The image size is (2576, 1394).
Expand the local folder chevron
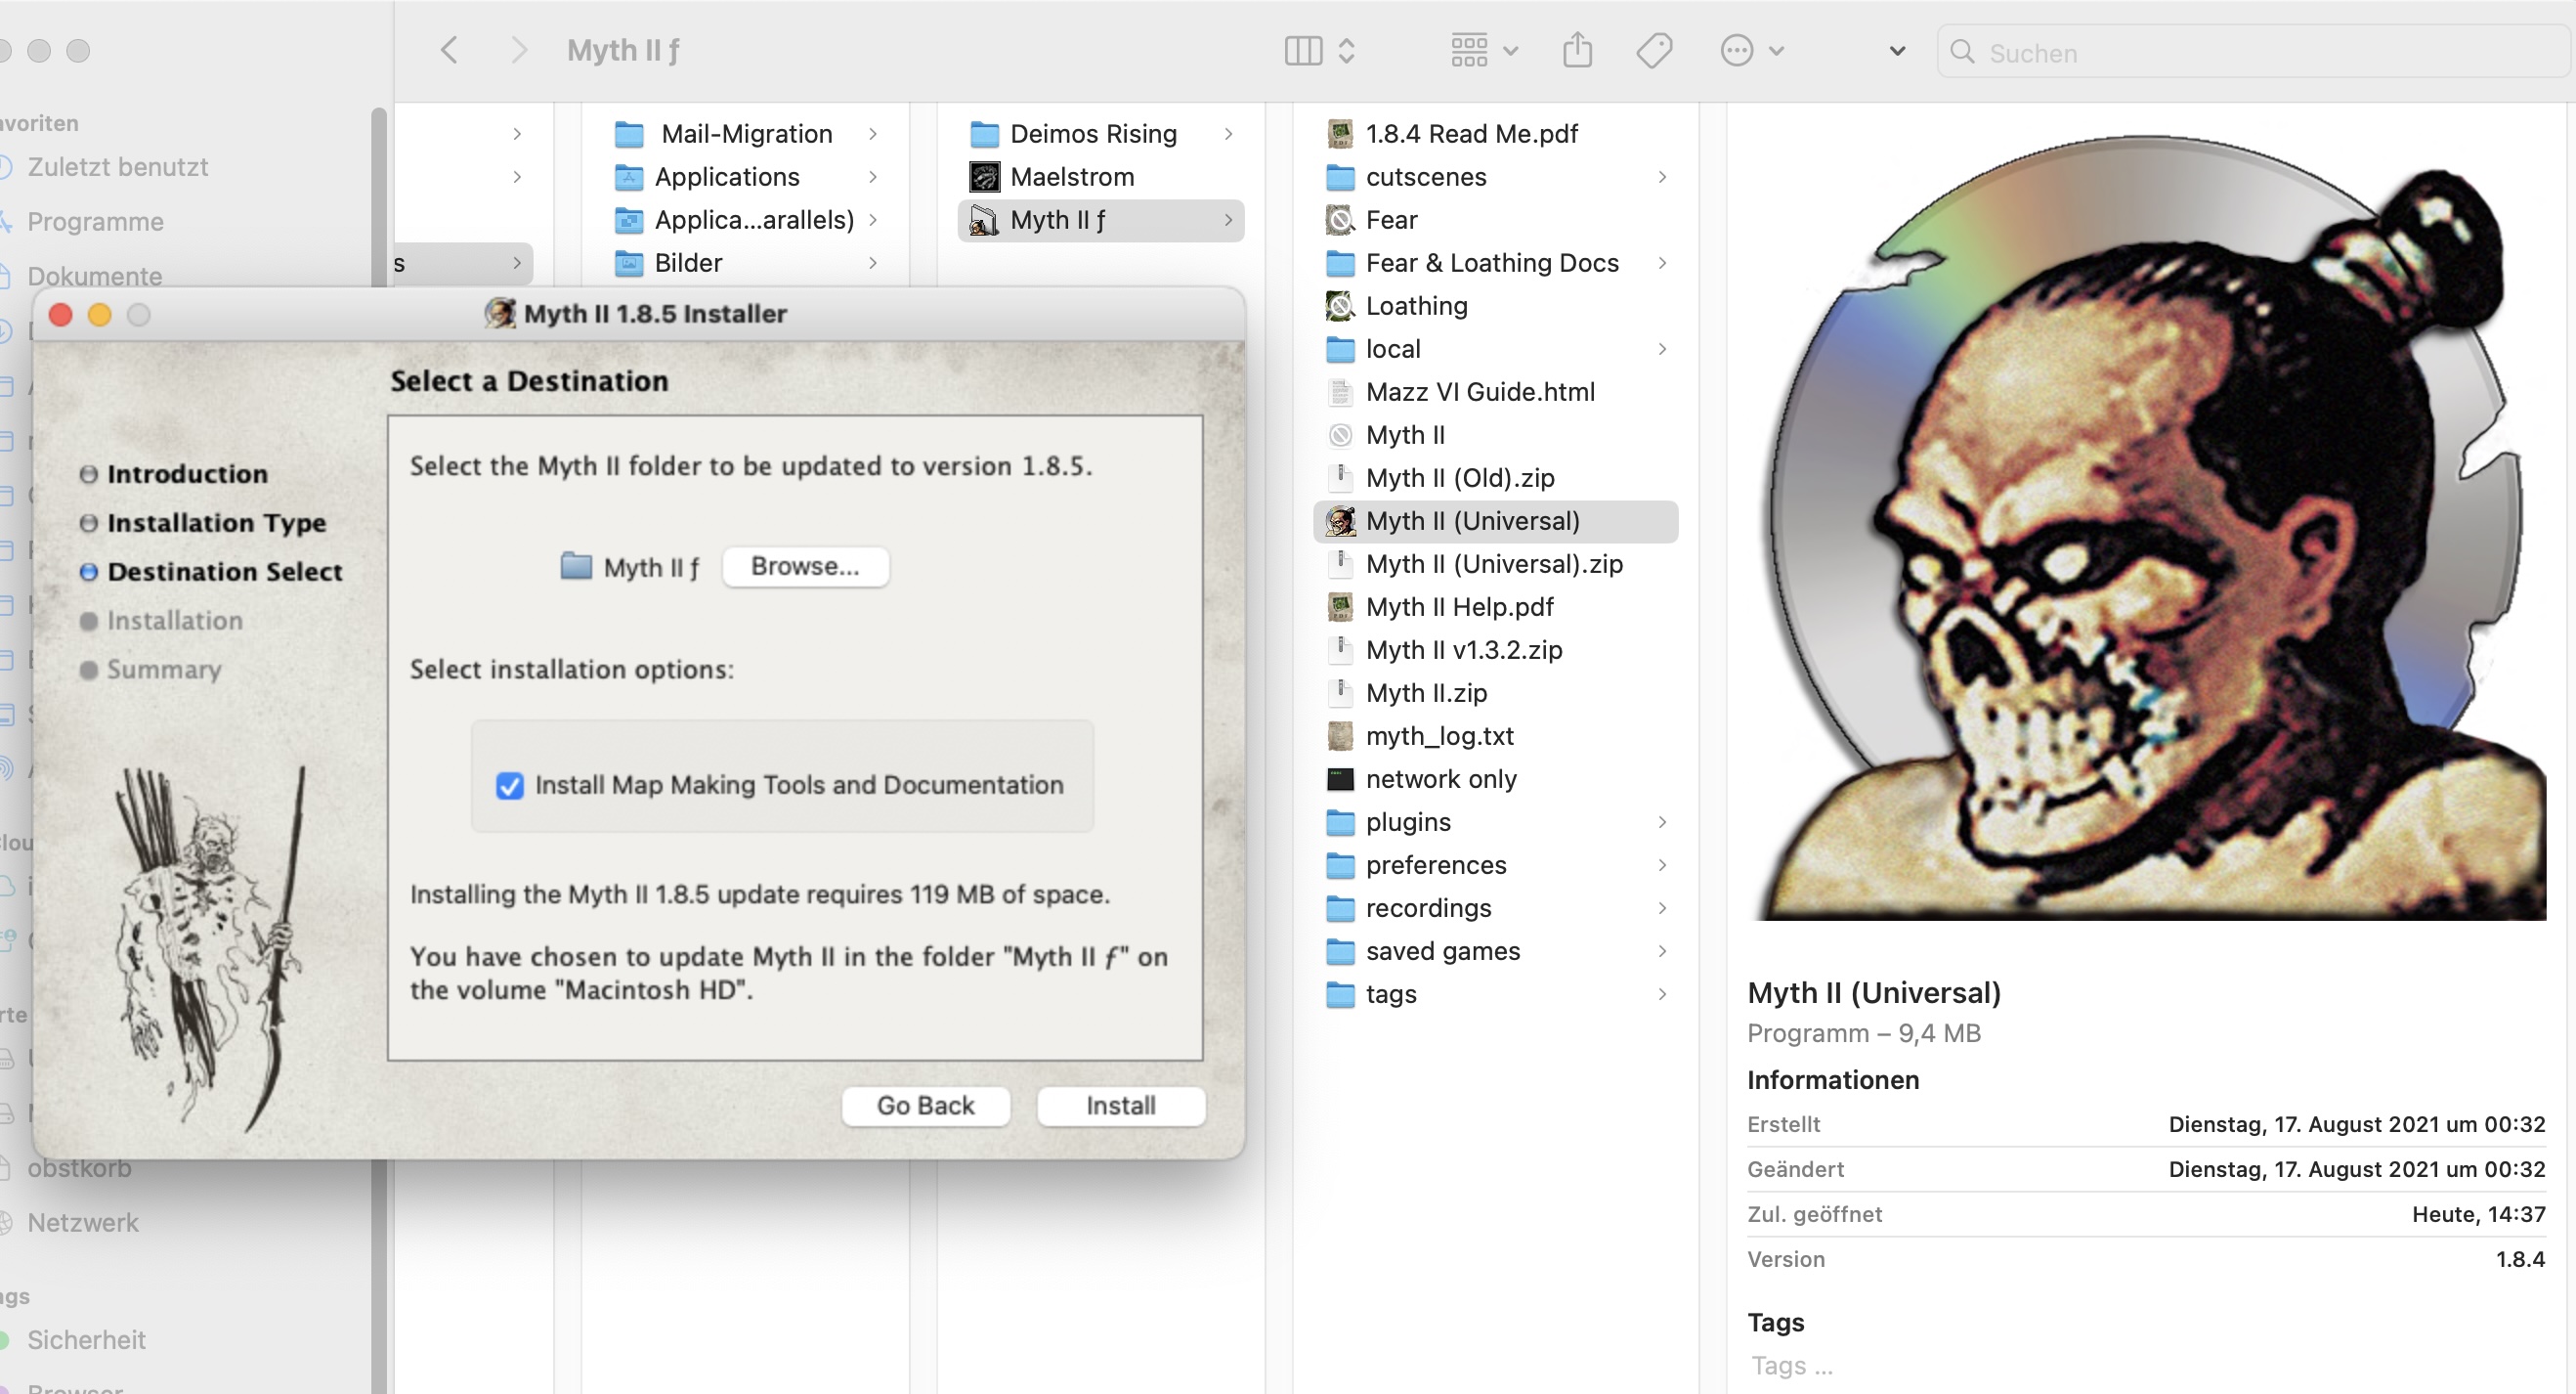tap(1662, 349)
